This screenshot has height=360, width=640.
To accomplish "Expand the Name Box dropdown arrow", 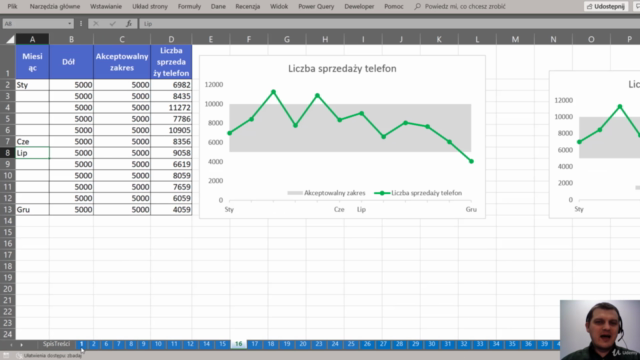I will coord(70,24).
